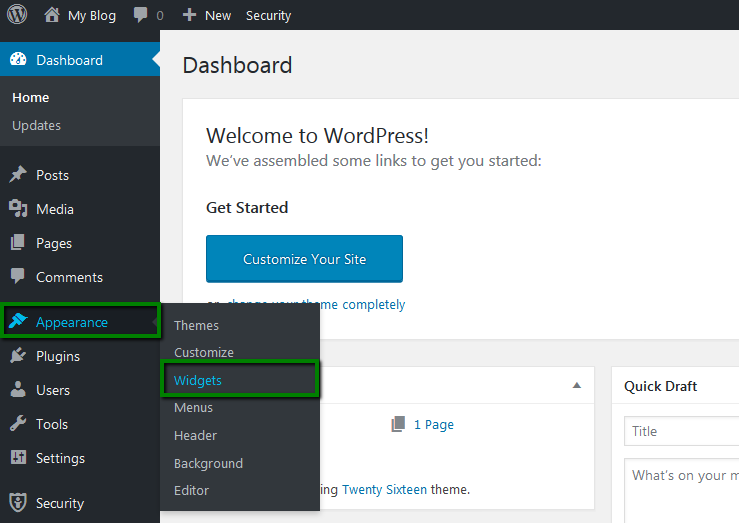Screen dimensions: 739x523
Task: Click the Posts pushpin icon
Action: (x=18, y=174)
